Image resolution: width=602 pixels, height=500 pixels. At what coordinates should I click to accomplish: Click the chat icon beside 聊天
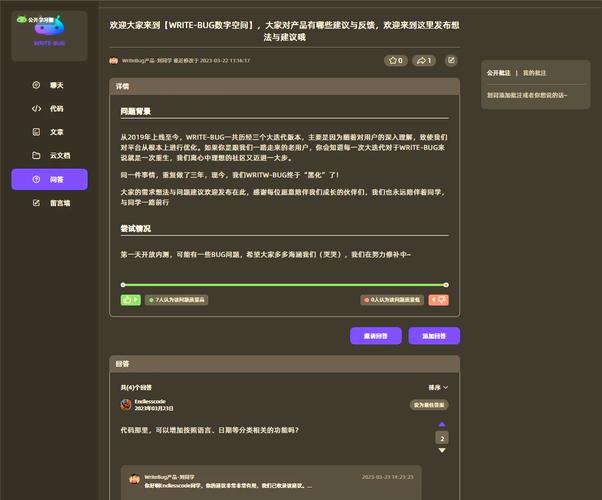click(x=36, y=85)
